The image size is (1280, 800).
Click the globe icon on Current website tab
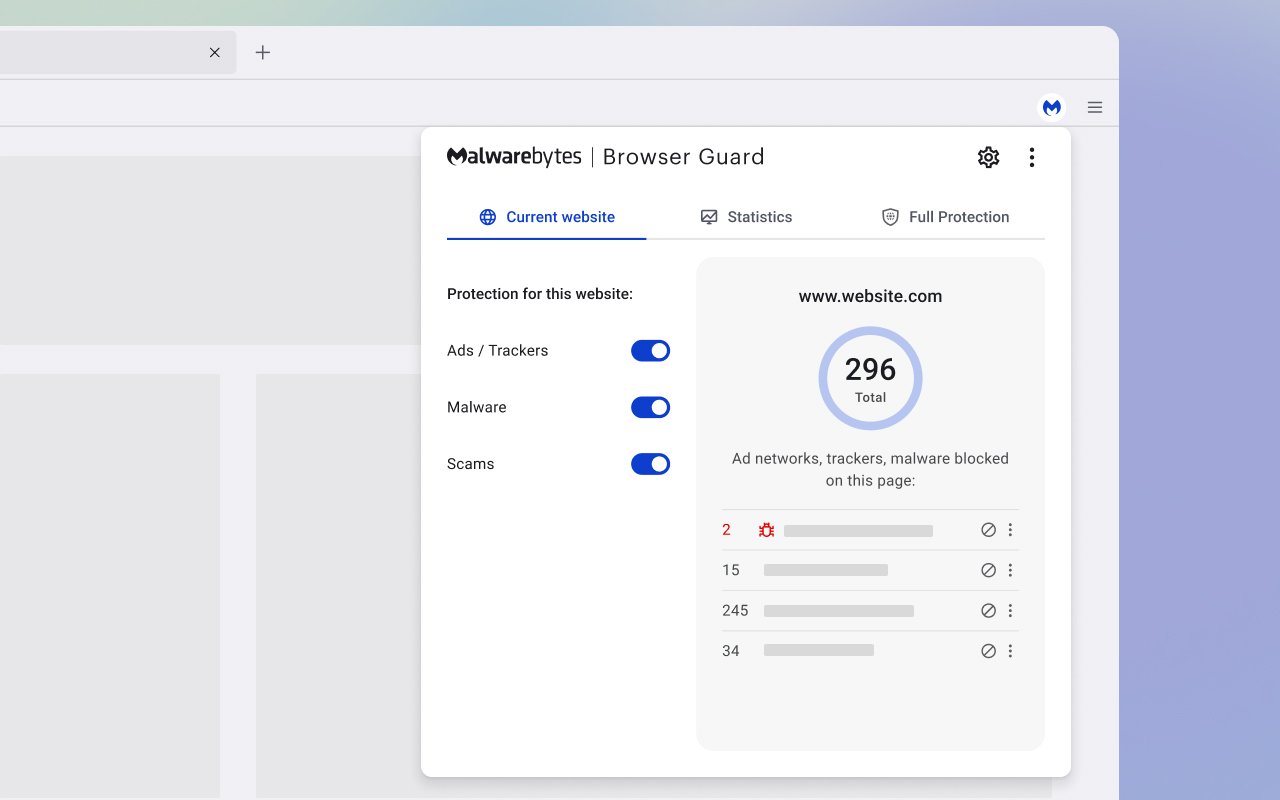(487, 216)
